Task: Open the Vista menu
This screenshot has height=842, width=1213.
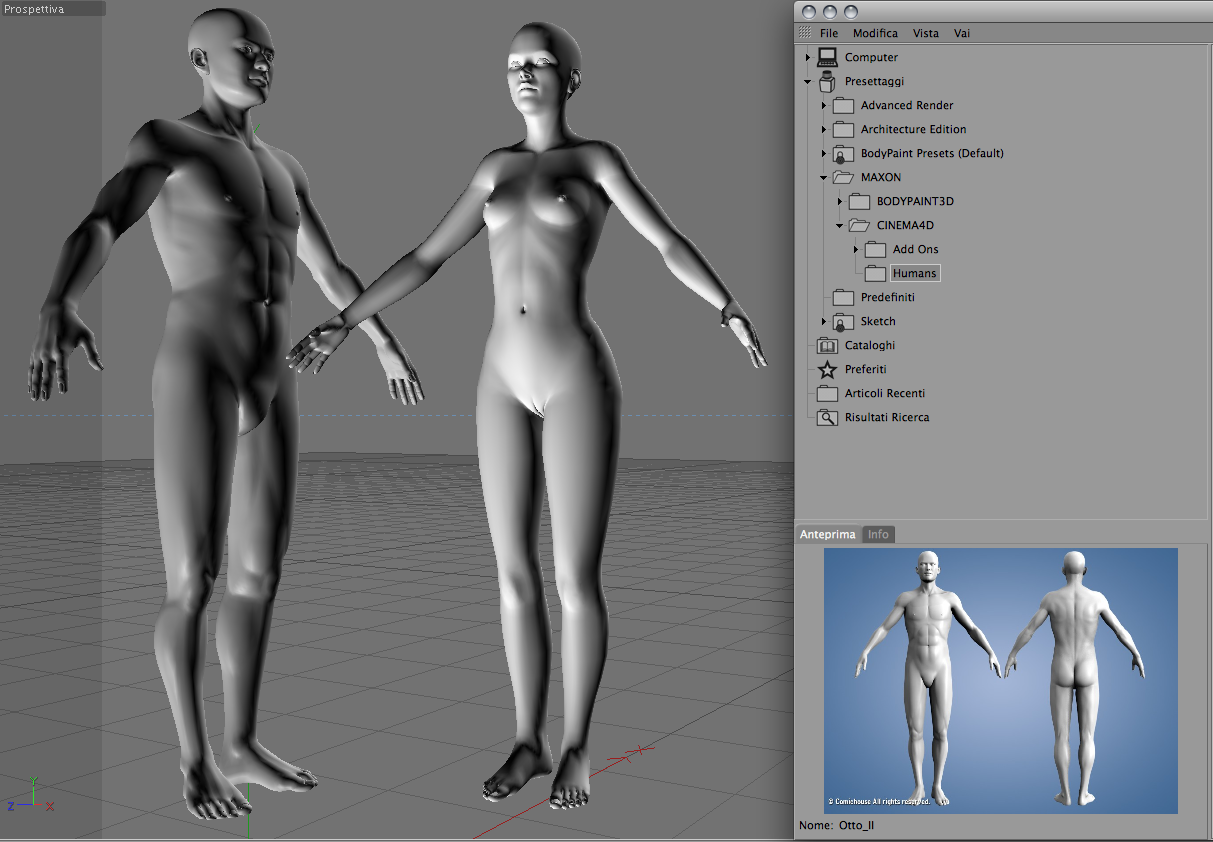Action: [926, 33]
